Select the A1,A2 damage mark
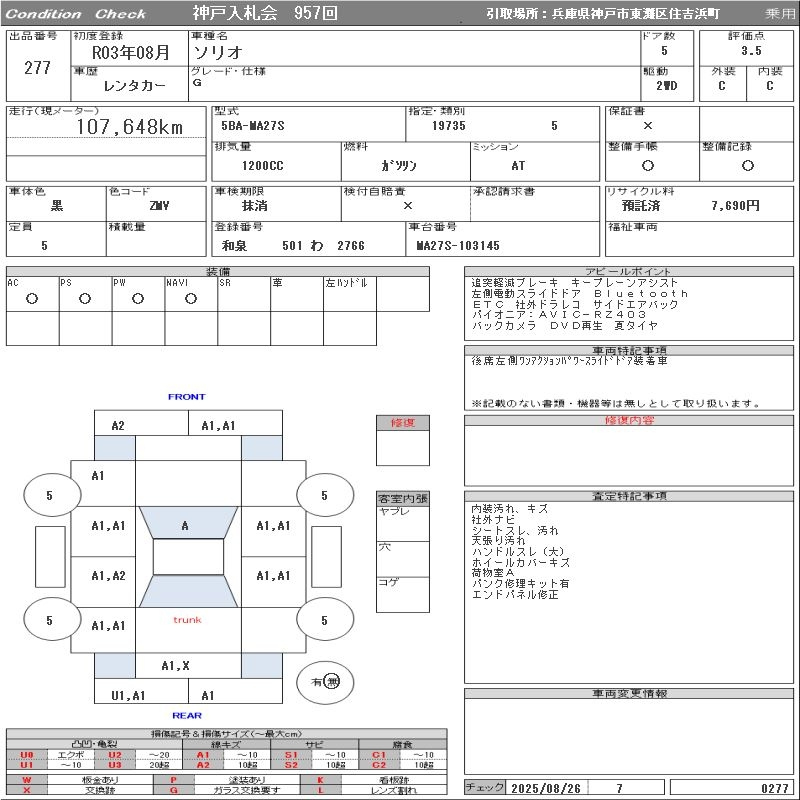Image resolution: width=800 pixels, height=800 pixels. click(x=108, y=576)
